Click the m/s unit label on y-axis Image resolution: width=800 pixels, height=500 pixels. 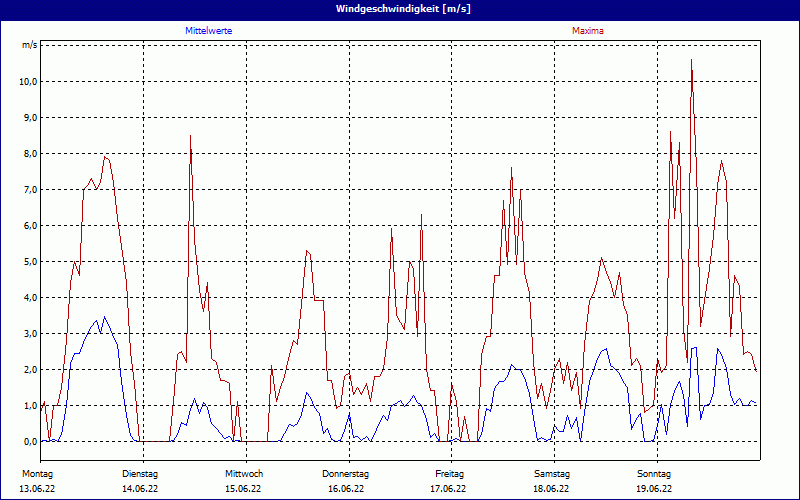(x=30, y=46)
